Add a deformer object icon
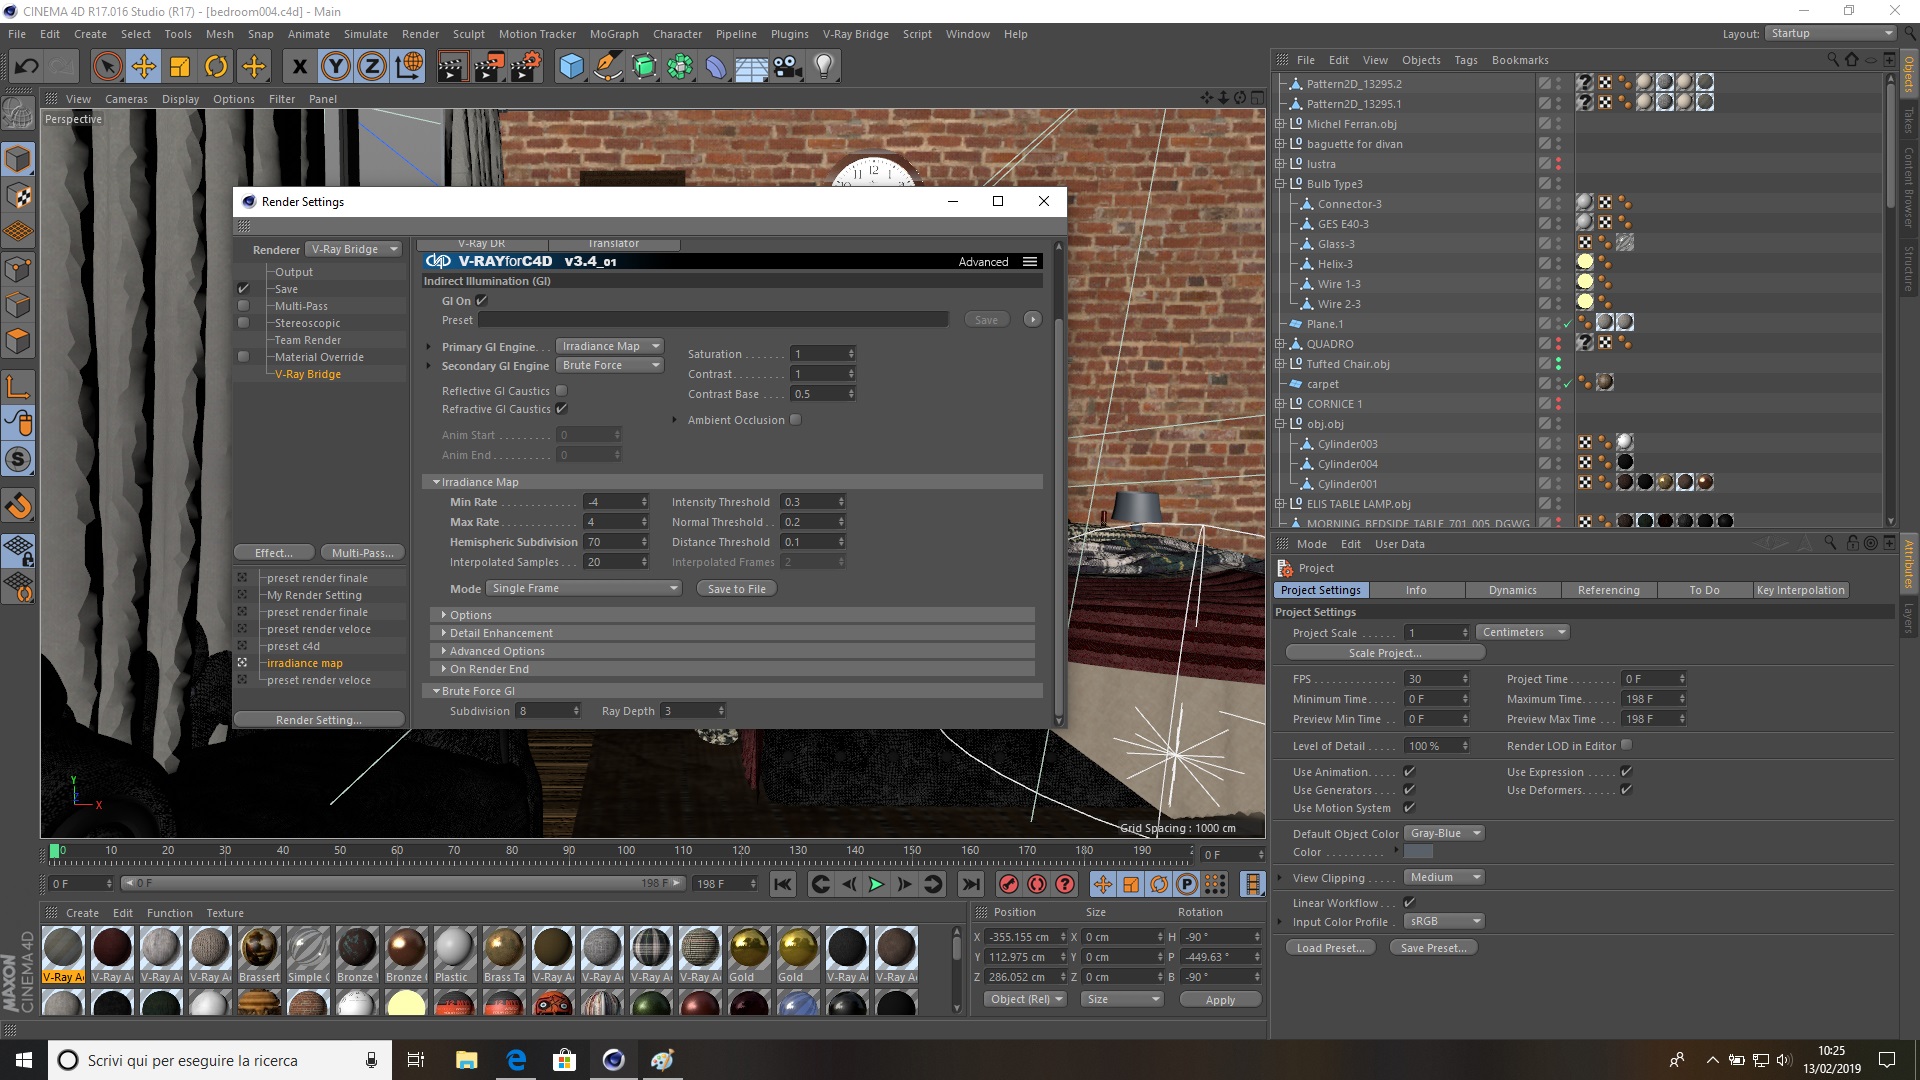Screen dimensions: 1920x1080 [716, 67]
